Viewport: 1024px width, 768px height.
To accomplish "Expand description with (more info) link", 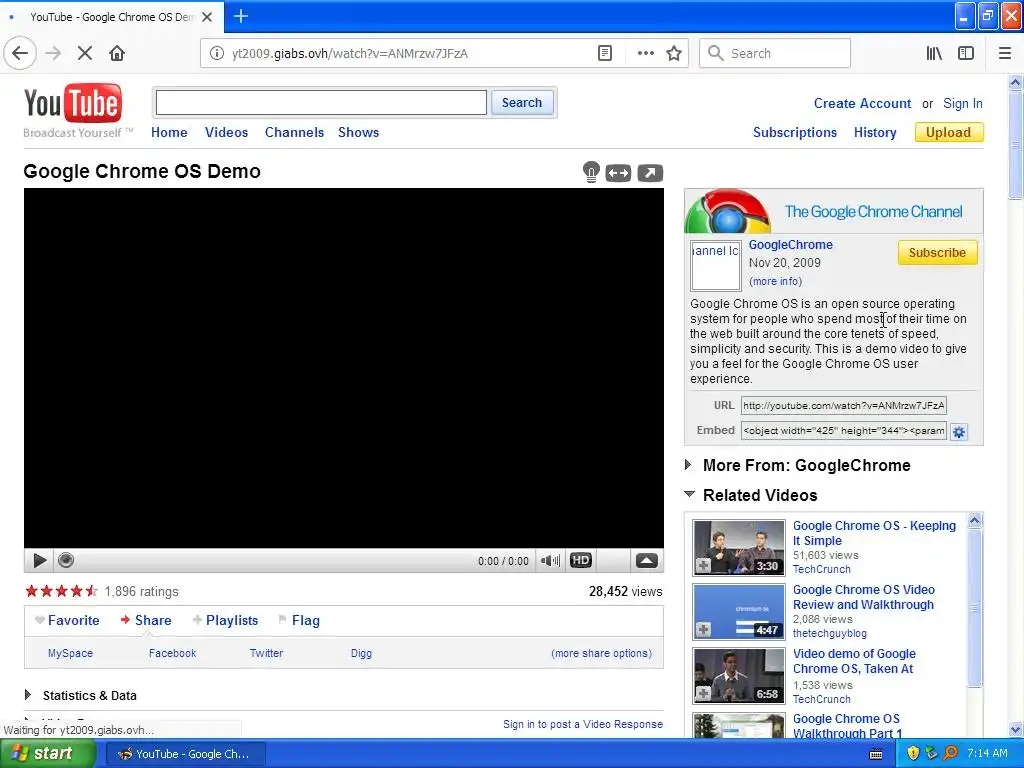I will (775, 281).
